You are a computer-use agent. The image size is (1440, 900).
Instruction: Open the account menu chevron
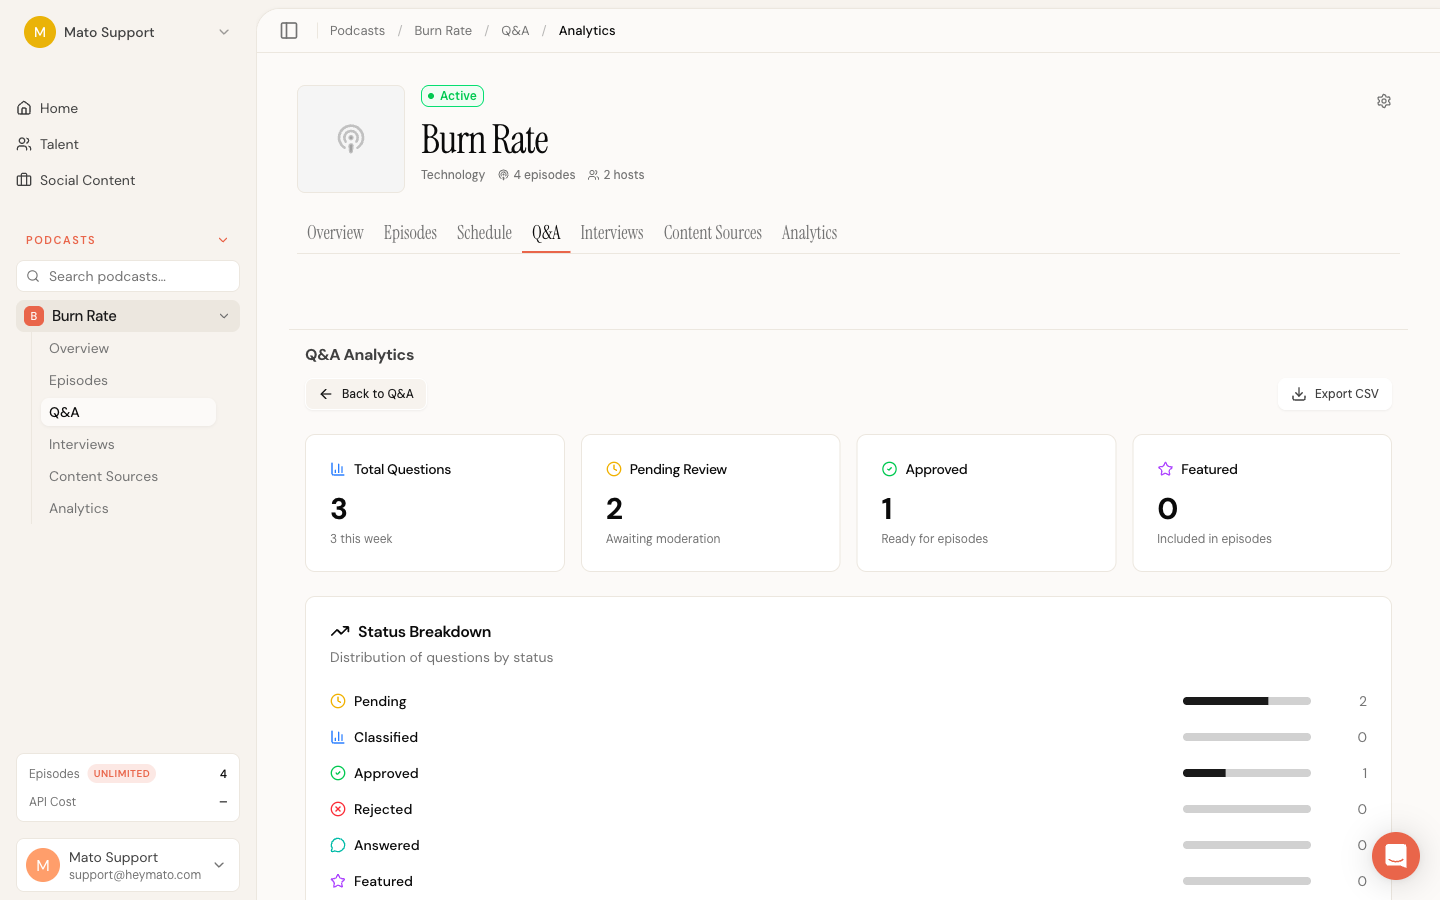(219, 865)
